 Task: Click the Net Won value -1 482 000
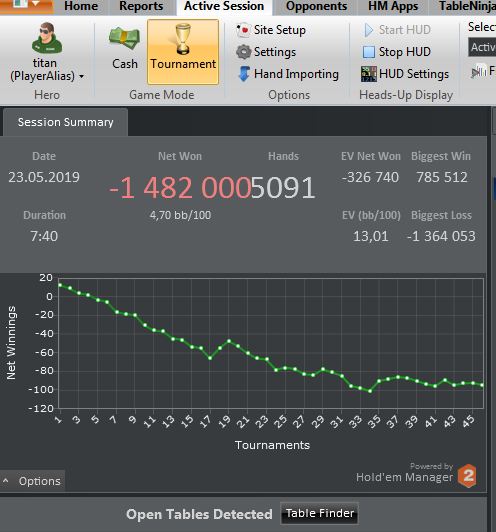tap(180, 188)
